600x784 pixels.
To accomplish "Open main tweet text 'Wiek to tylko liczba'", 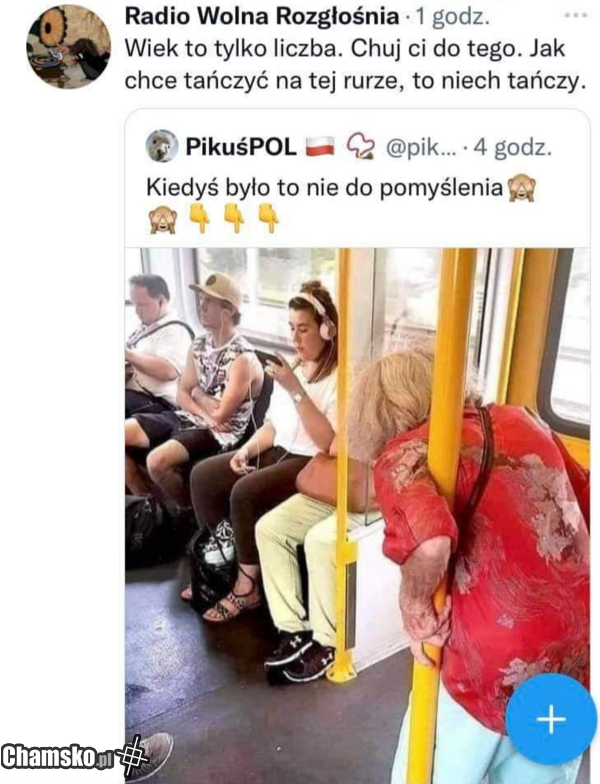I will coord(232,49).
